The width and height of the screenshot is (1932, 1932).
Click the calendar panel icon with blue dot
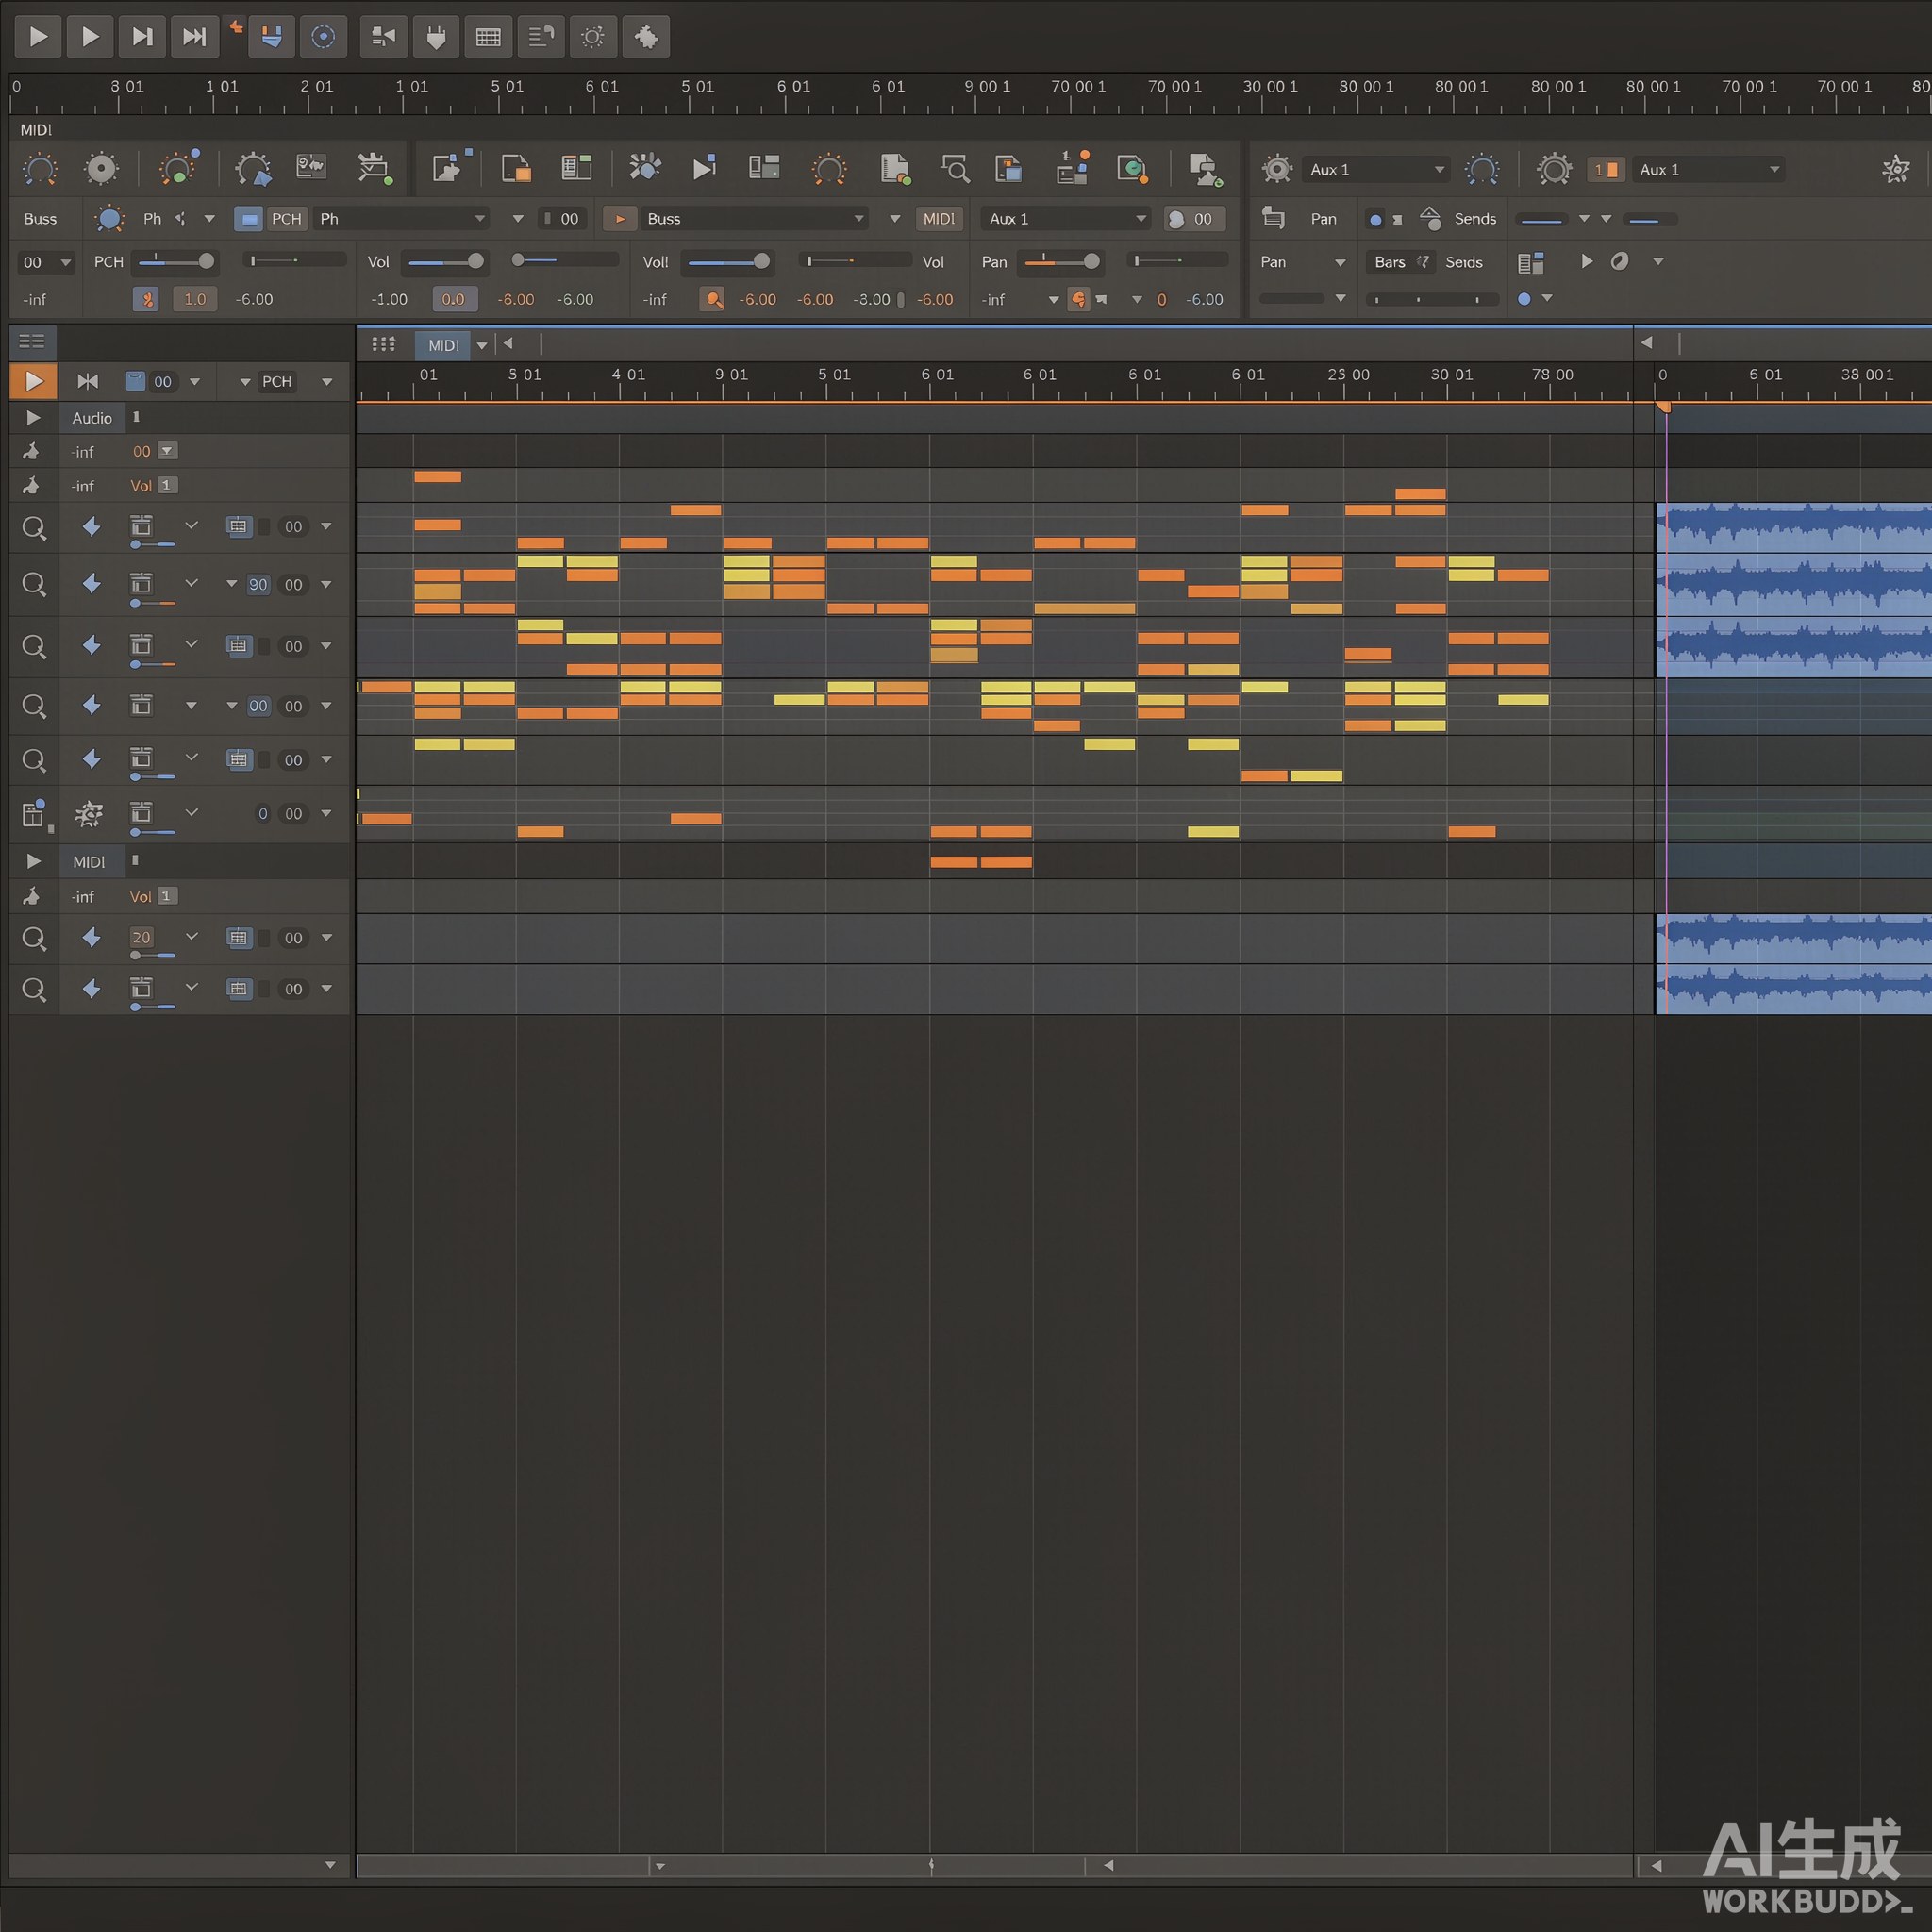coord(35,815)
